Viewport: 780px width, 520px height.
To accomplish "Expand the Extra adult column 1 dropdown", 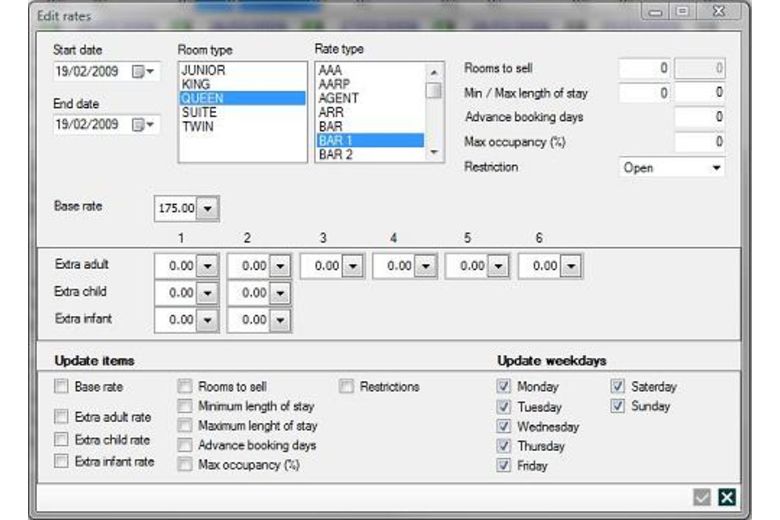I will point(207,267).
